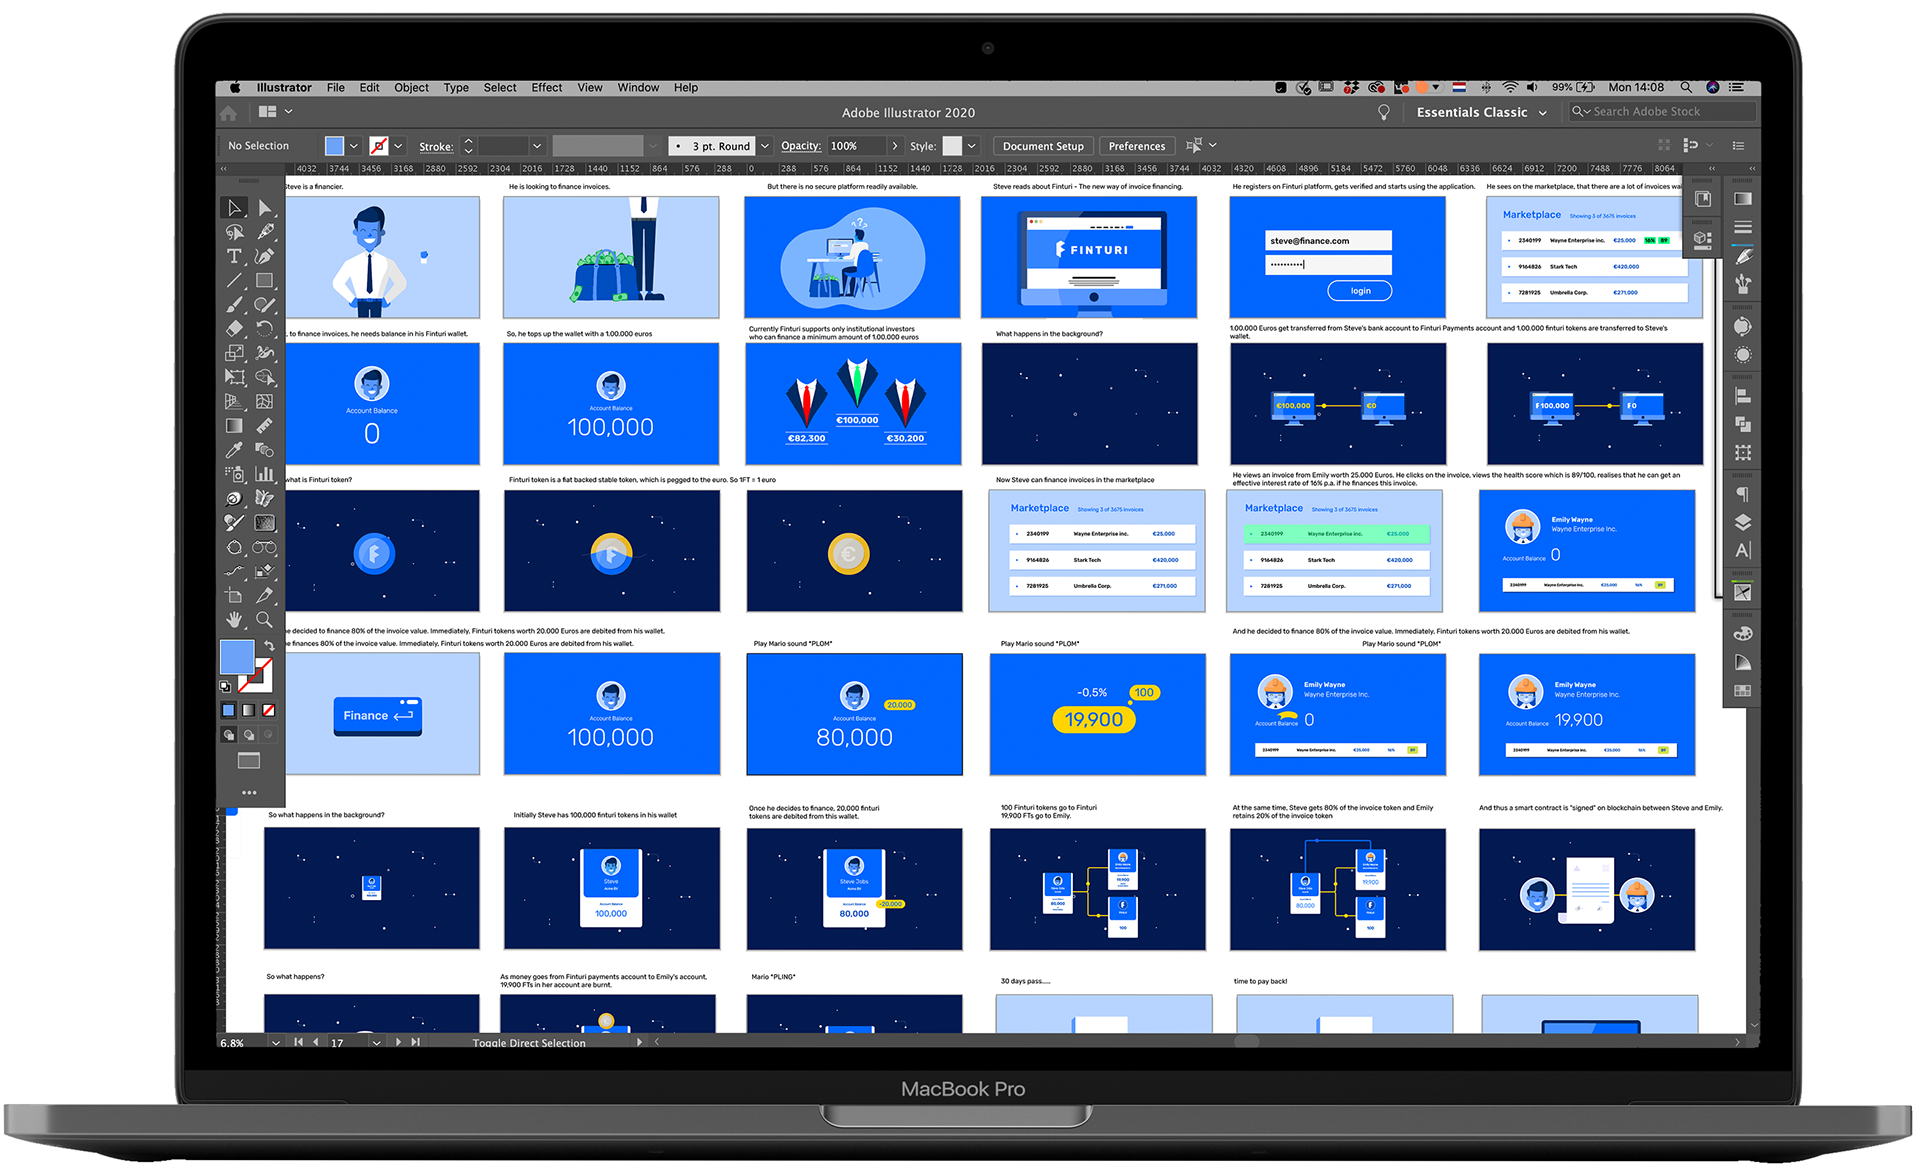Open the Color Guide panel
The width and height of the screenshot is (1920, 1166).
click(1743, 662)
